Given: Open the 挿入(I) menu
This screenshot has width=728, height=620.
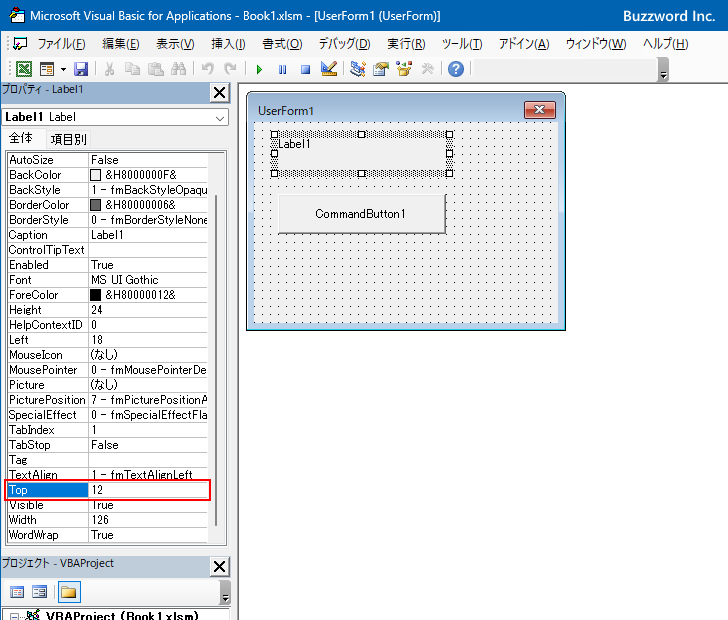Looking at the screenshot, I should (228, 44).
